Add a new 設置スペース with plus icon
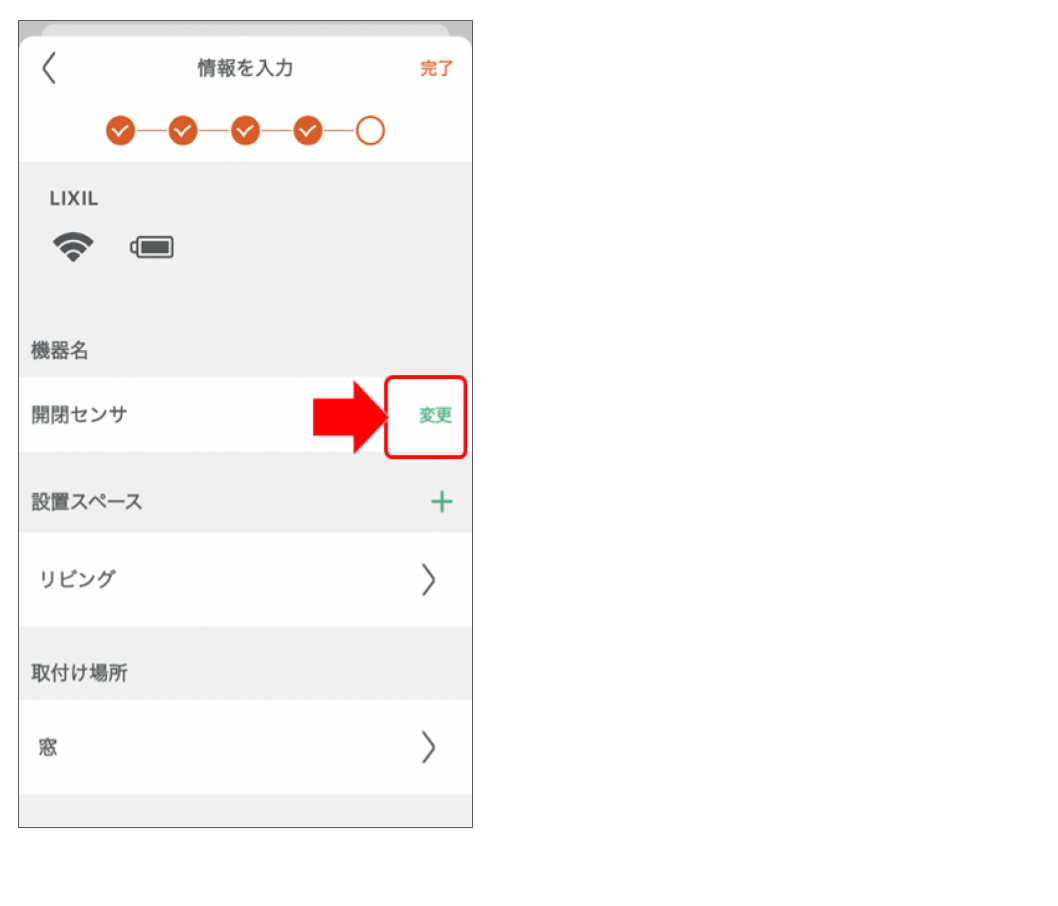The height and width of the screenshot is (906, 1058). point(442,501)
